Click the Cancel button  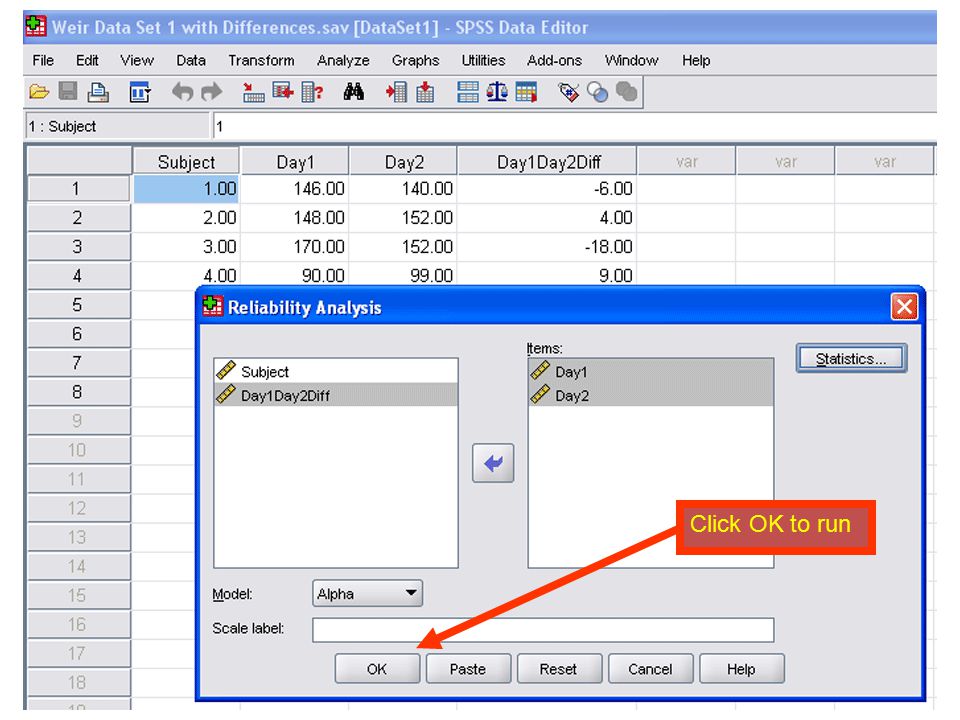point(650,669)
